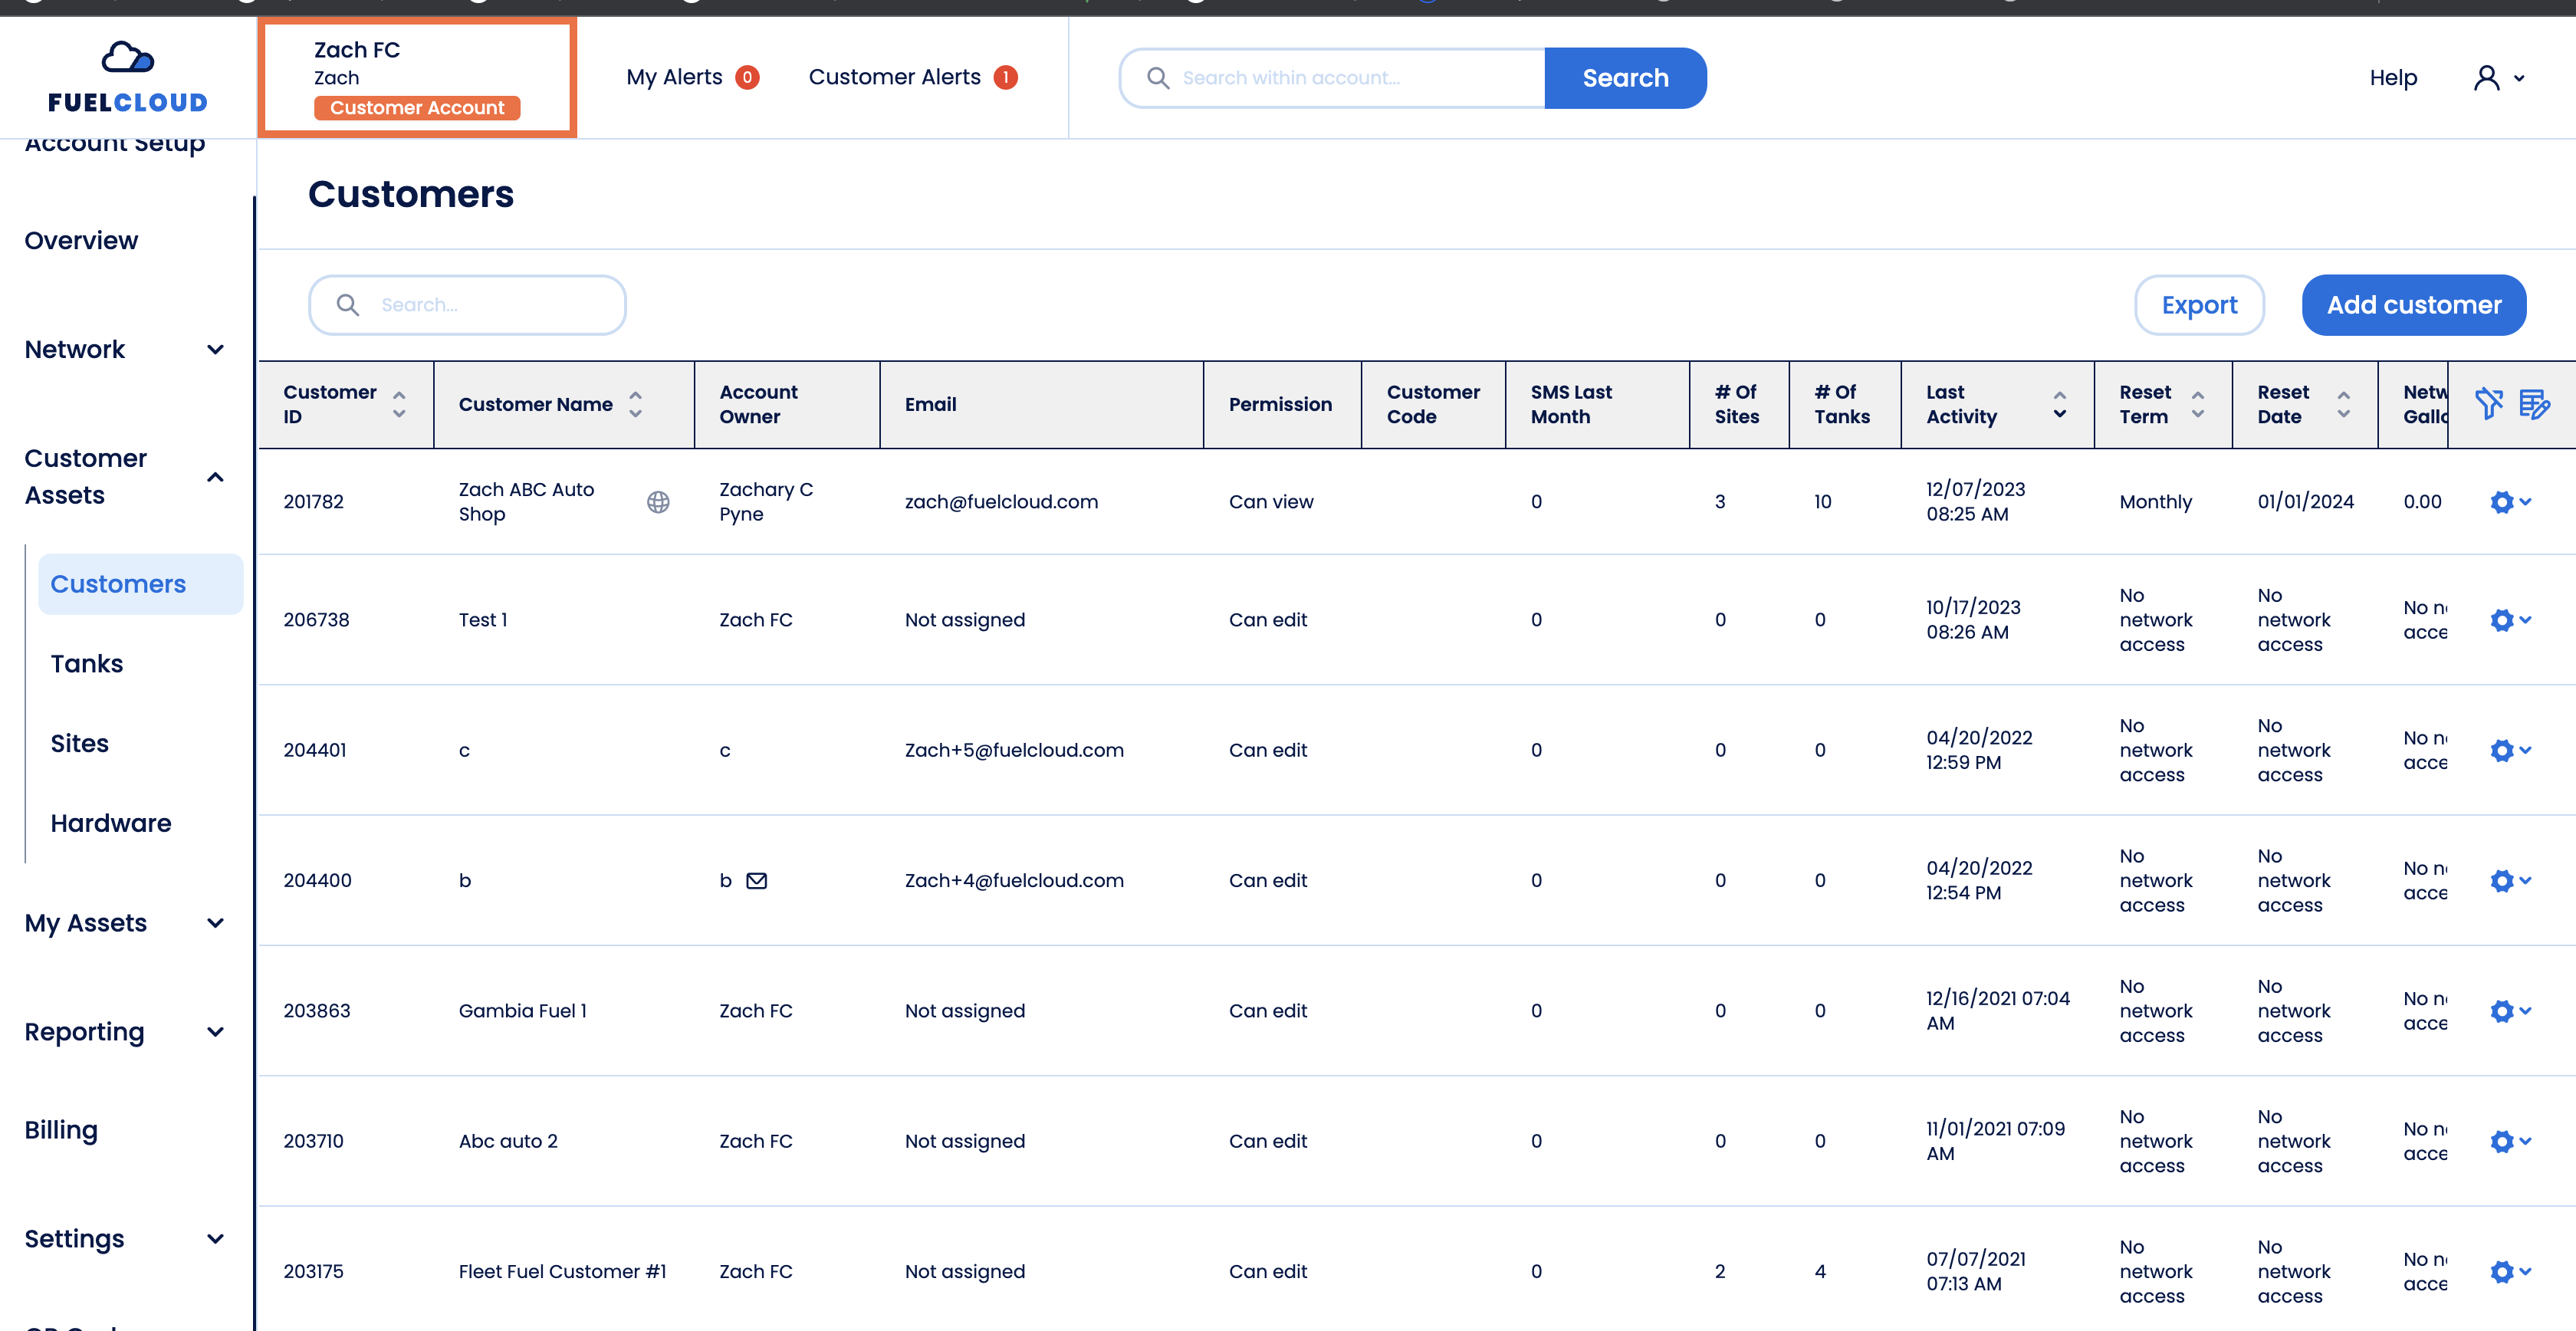Open gear menu for Test 1 row
This screenshot has height=1331, width=2576.
coord(2510,620)
